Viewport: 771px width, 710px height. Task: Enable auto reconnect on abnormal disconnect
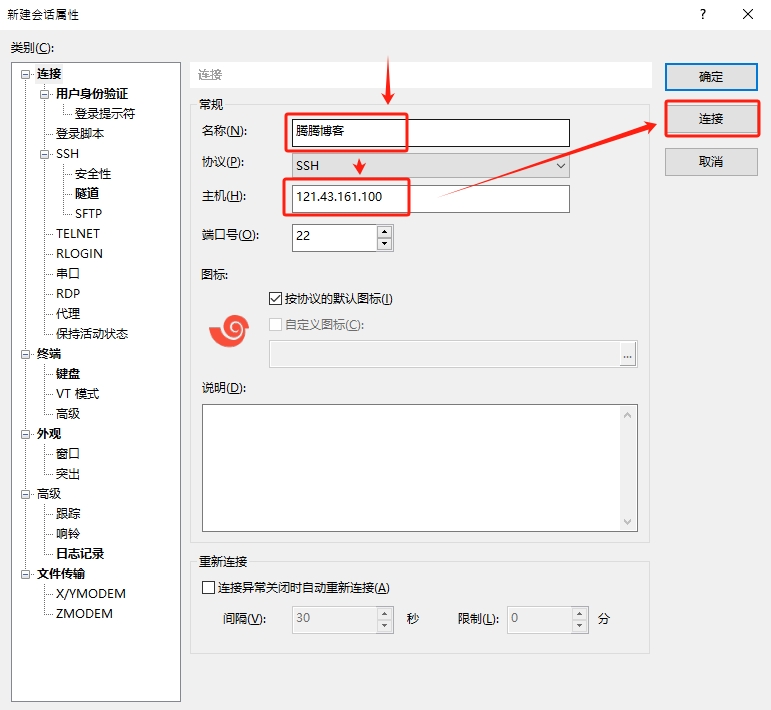tap(209, 587)
